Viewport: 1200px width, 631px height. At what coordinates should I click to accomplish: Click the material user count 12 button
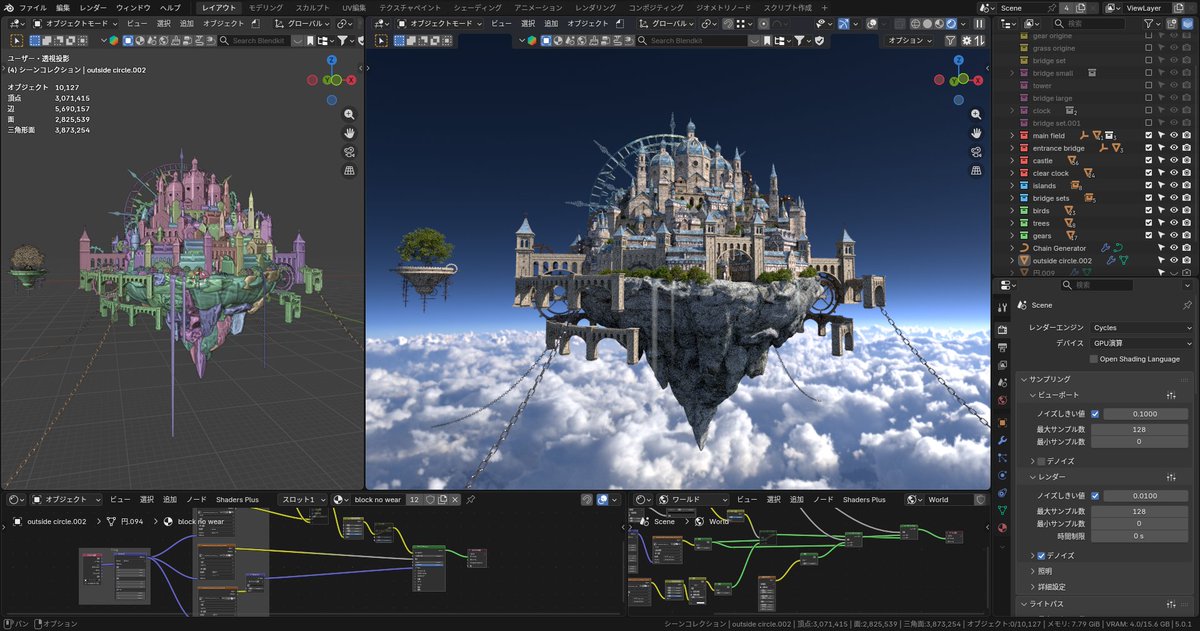pyautogui.click(x=414, y=499)
